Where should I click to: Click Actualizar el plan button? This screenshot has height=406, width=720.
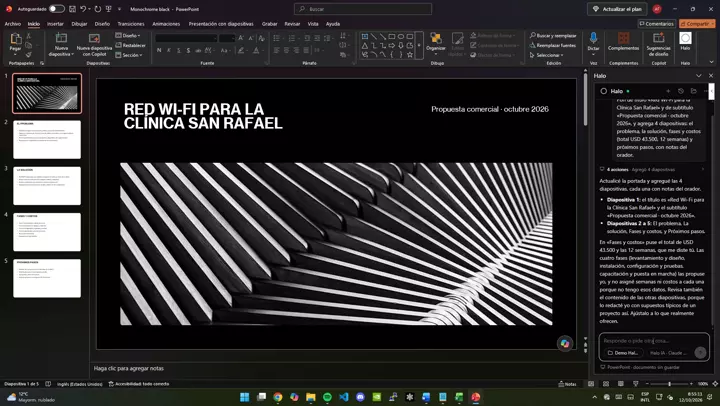point(617,9)
